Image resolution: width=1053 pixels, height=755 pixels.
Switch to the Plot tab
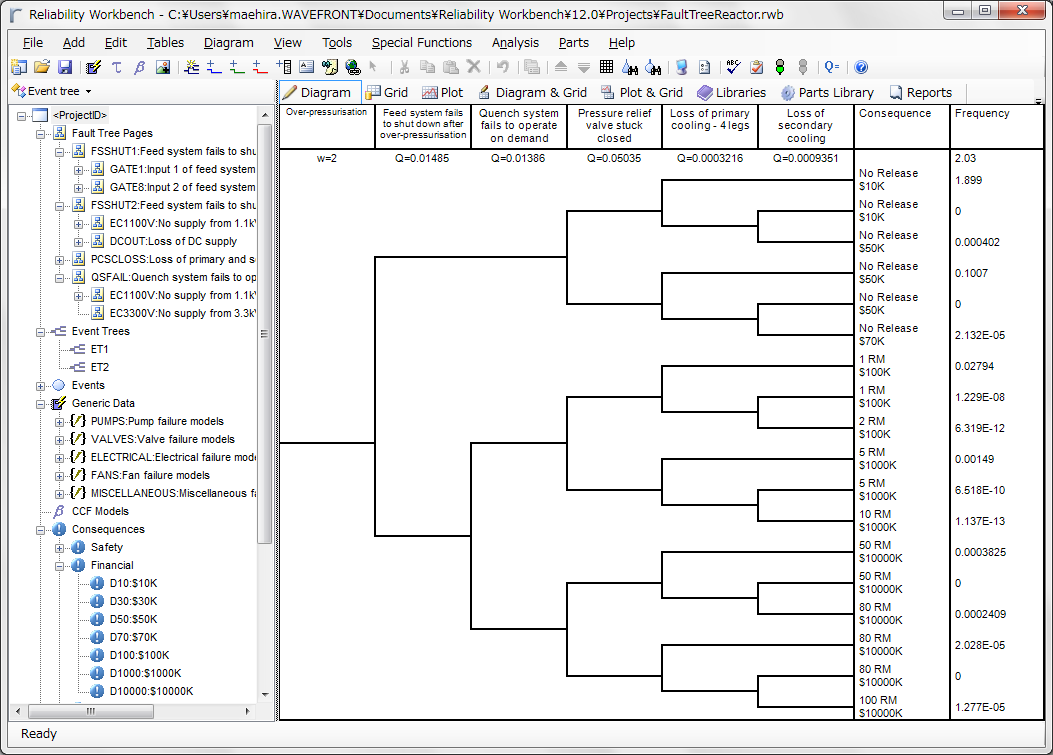(x=443, y=93)
